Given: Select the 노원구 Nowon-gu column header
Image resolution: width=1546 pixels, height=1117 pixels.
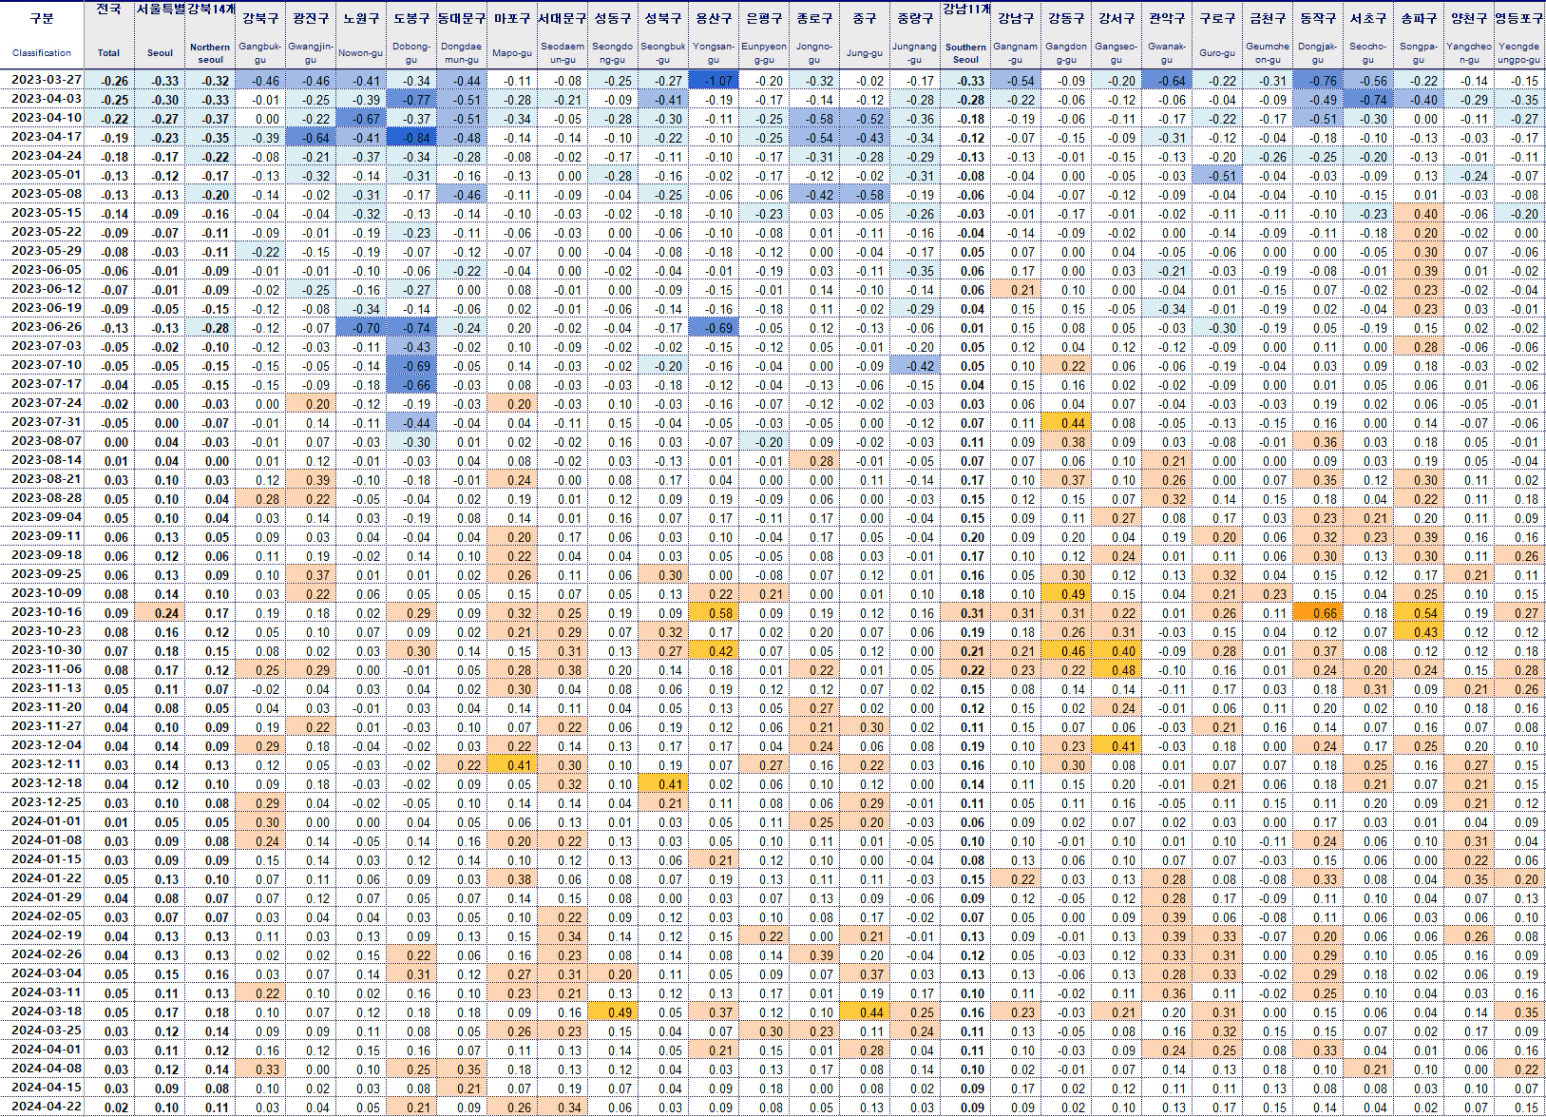Looking at the screenshot, I should point(361,35).
